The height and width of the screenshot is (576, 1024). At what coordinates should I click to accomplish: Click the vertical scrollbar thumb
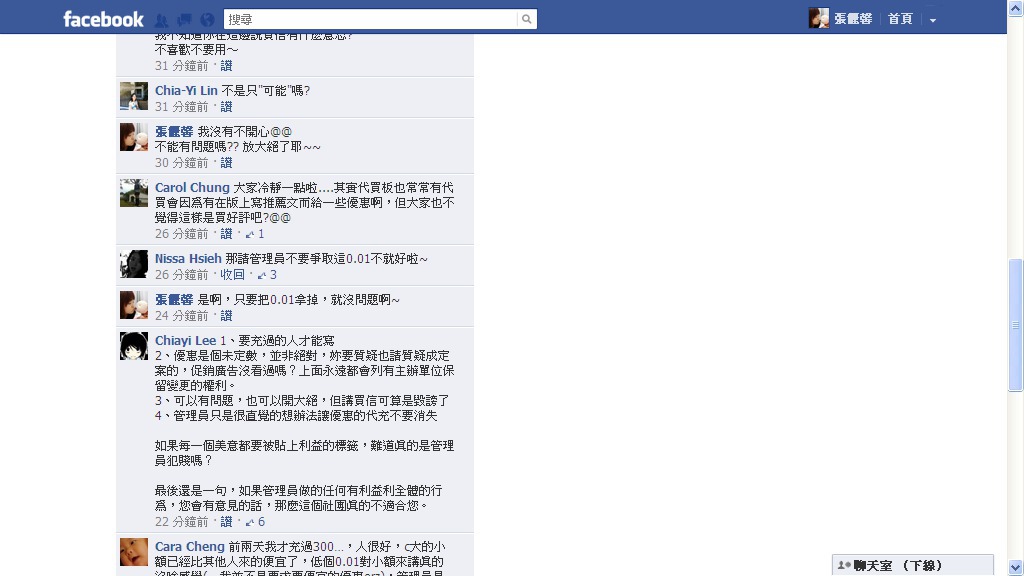click(x=1015, y=325)
